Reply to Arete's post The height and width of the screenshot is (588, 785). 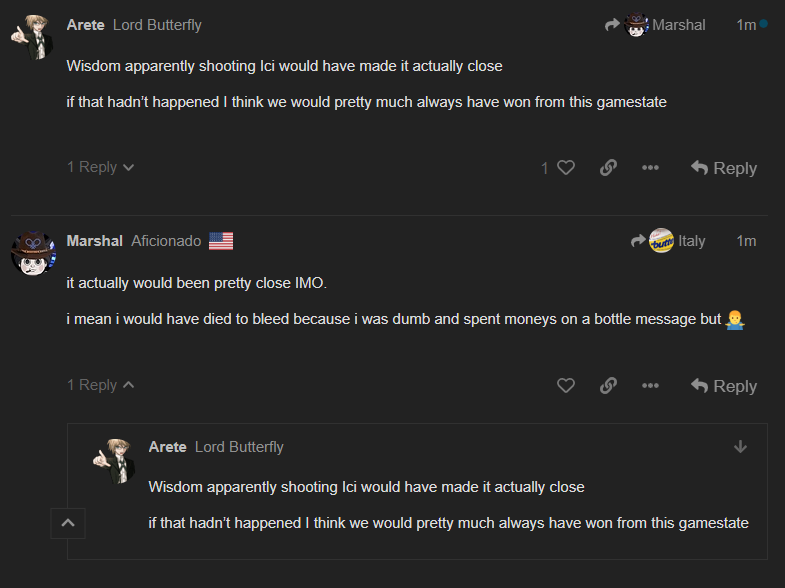coord(724,168)
